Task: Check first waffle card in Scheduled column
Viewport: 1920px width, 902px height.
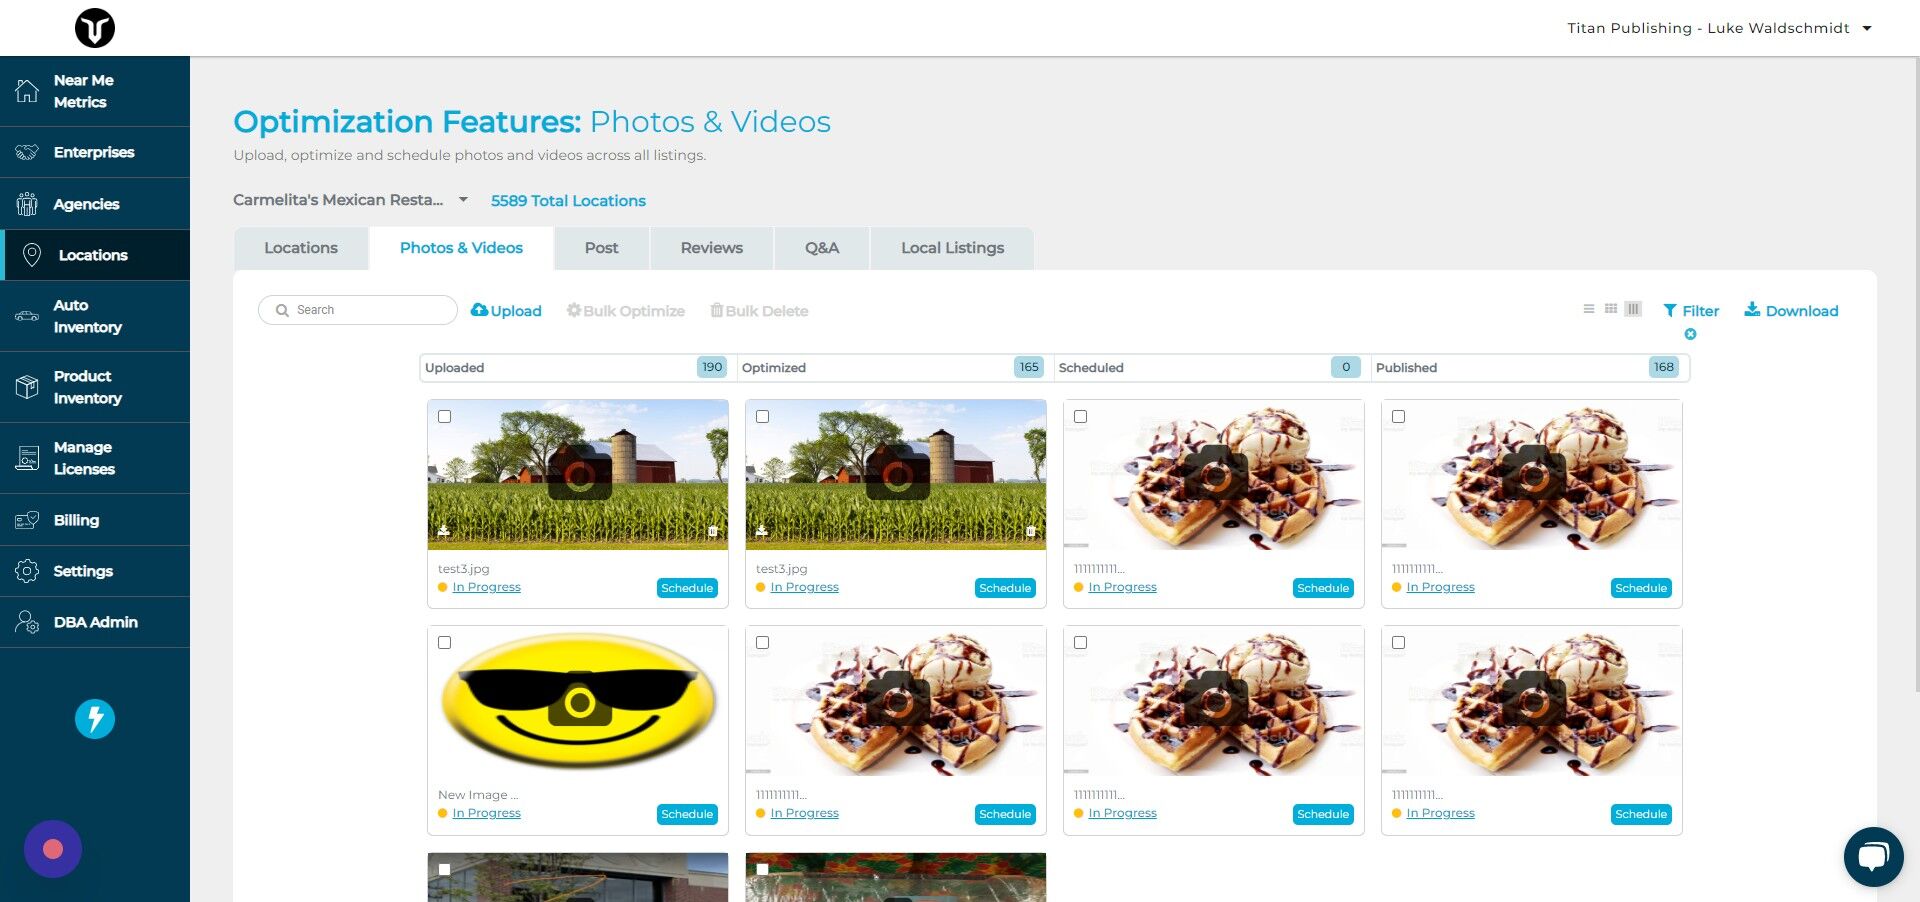Action: [x=1081, y=417]
